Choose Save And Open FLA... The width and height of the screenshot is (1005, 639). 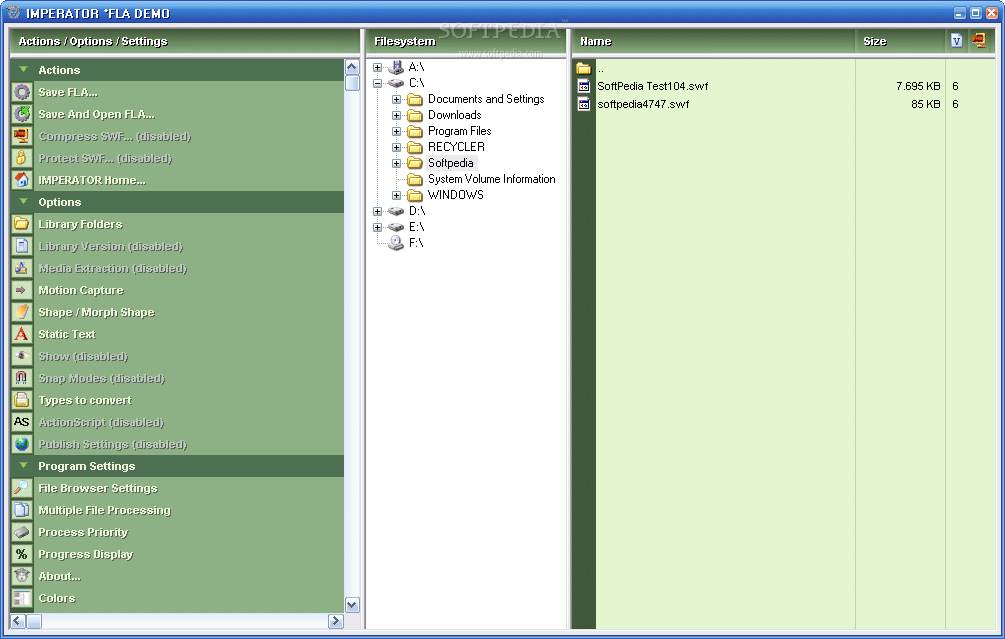(96, 114)
